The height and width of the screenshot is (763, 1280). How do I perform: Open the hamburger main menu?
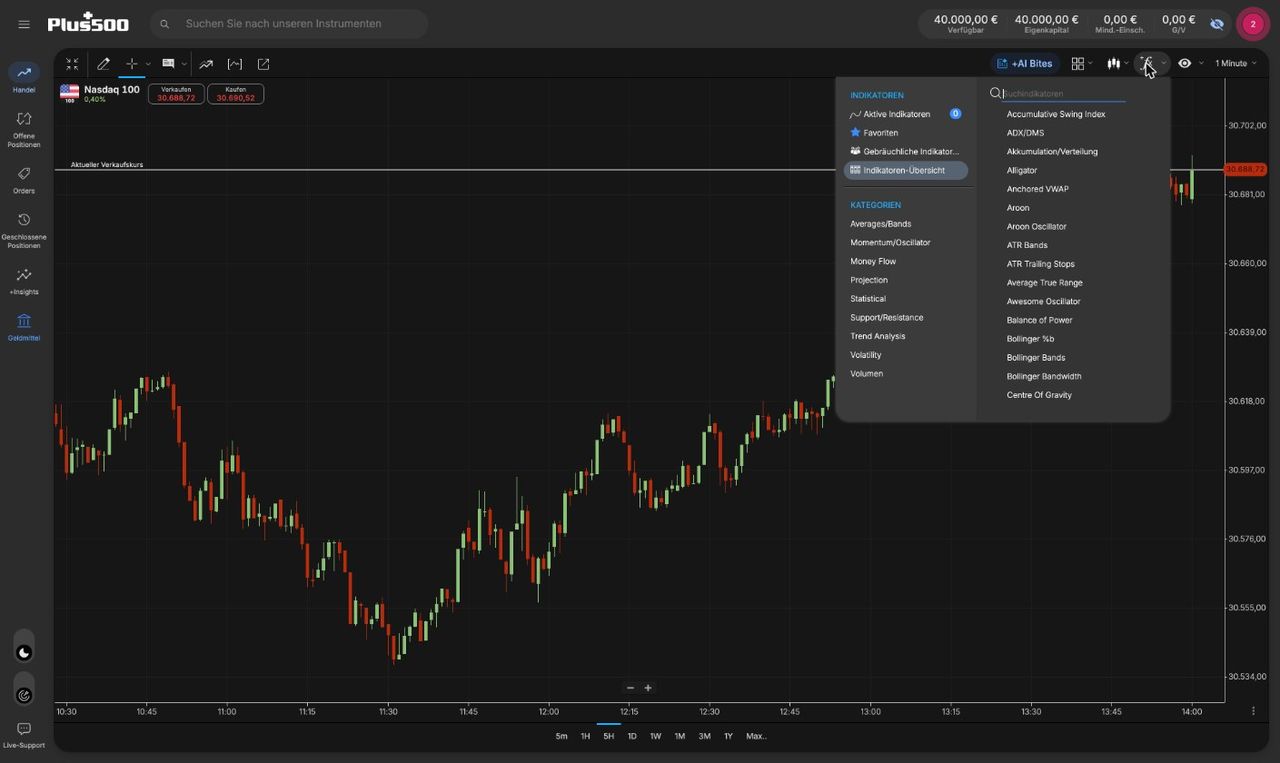click(24, 24)
